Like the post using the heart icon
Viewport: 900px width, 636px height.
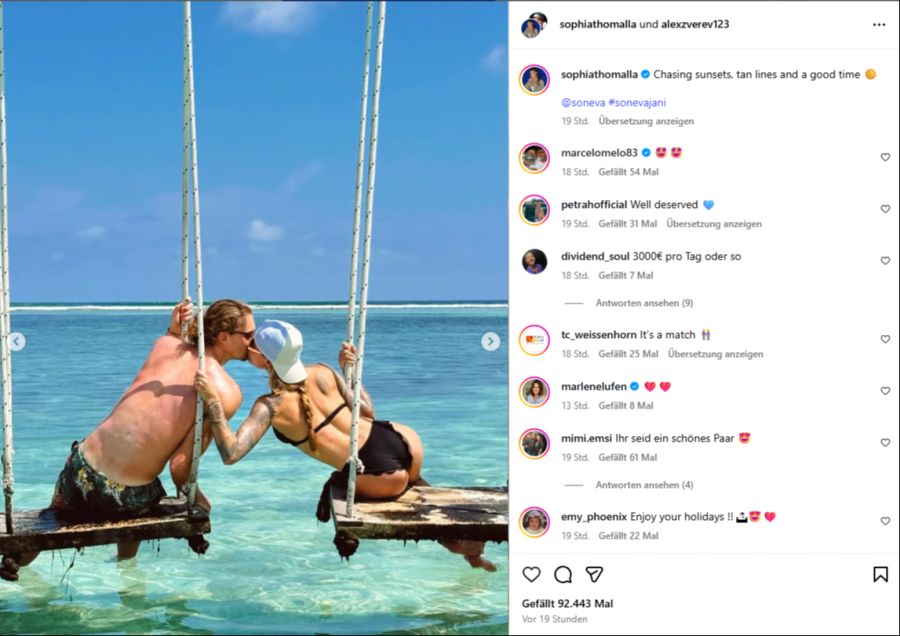point(530,576)
